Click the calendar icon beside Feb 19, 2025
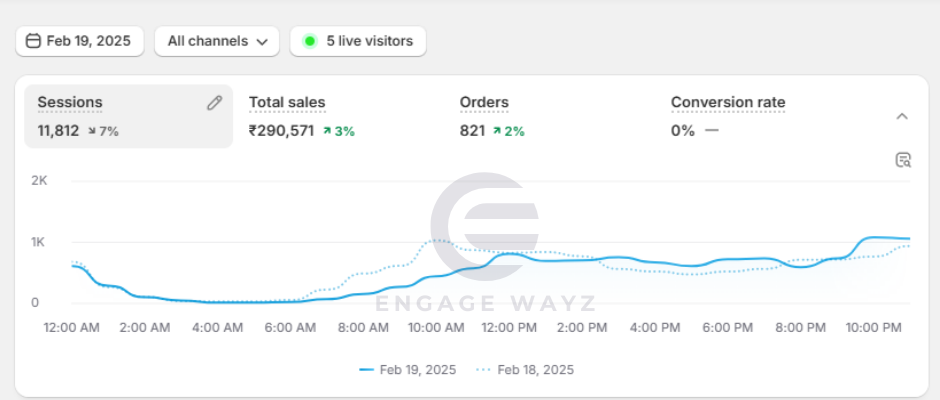This screenshot has height=400, width=940. (33, 41)
